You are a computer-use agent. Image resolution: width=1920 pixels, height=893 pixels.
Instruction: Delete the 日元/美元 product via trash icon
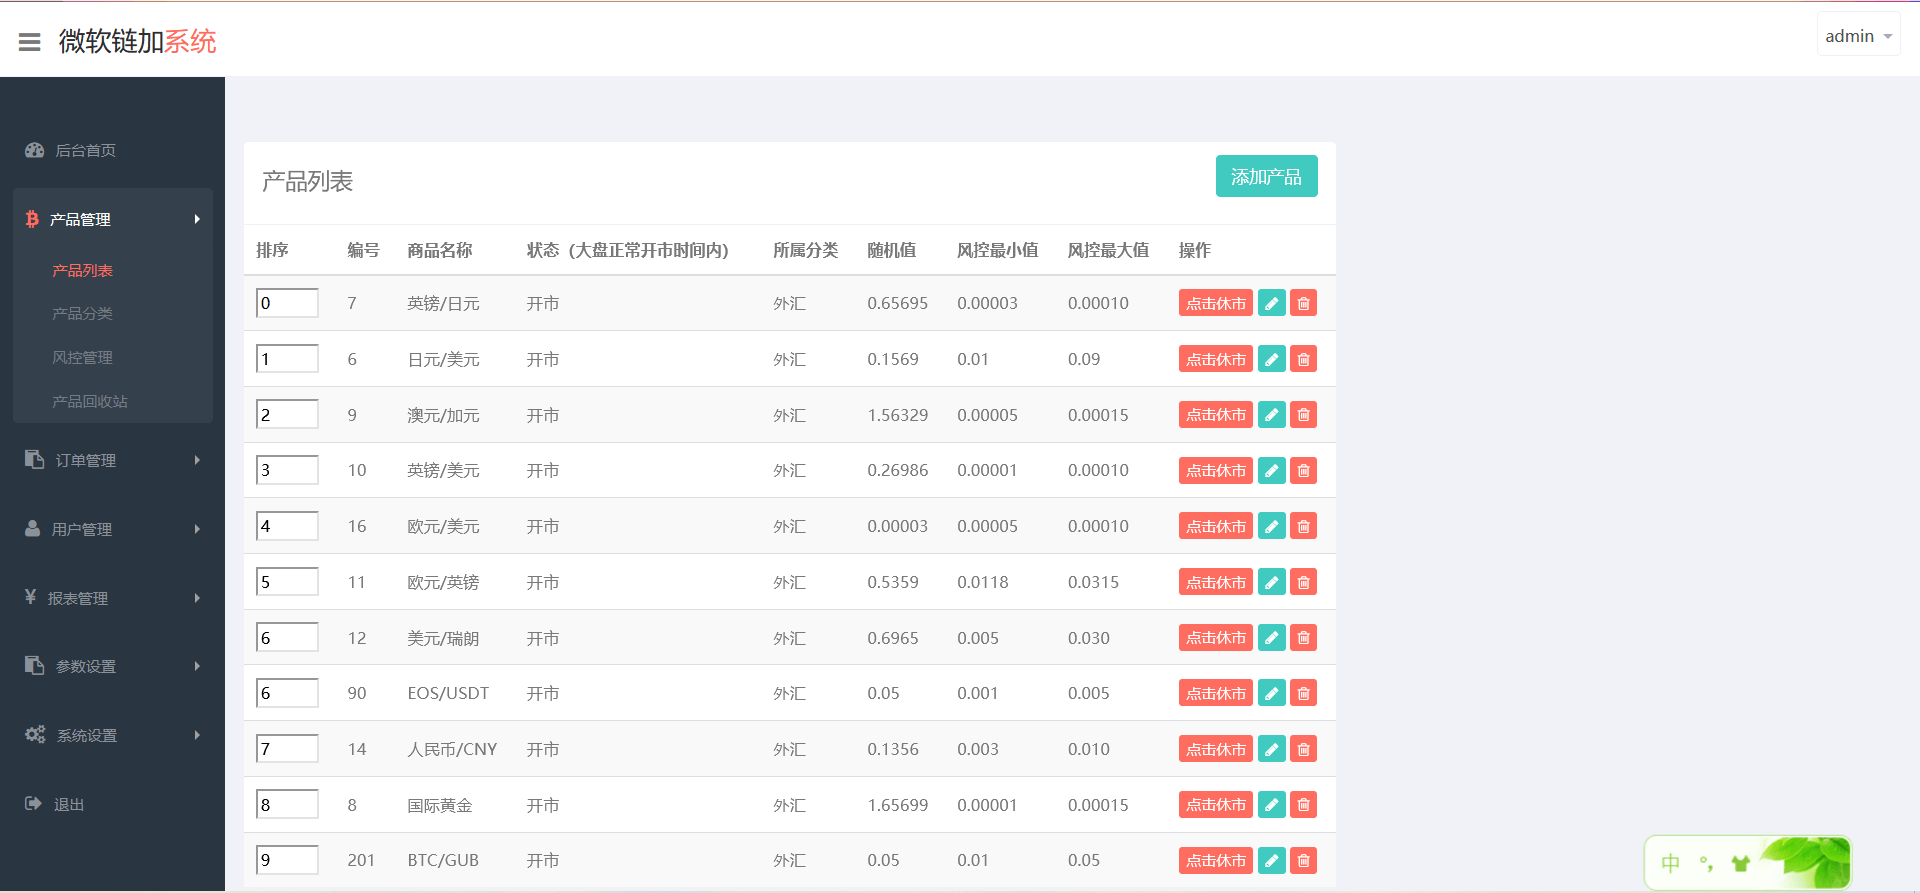(1303, 359)
